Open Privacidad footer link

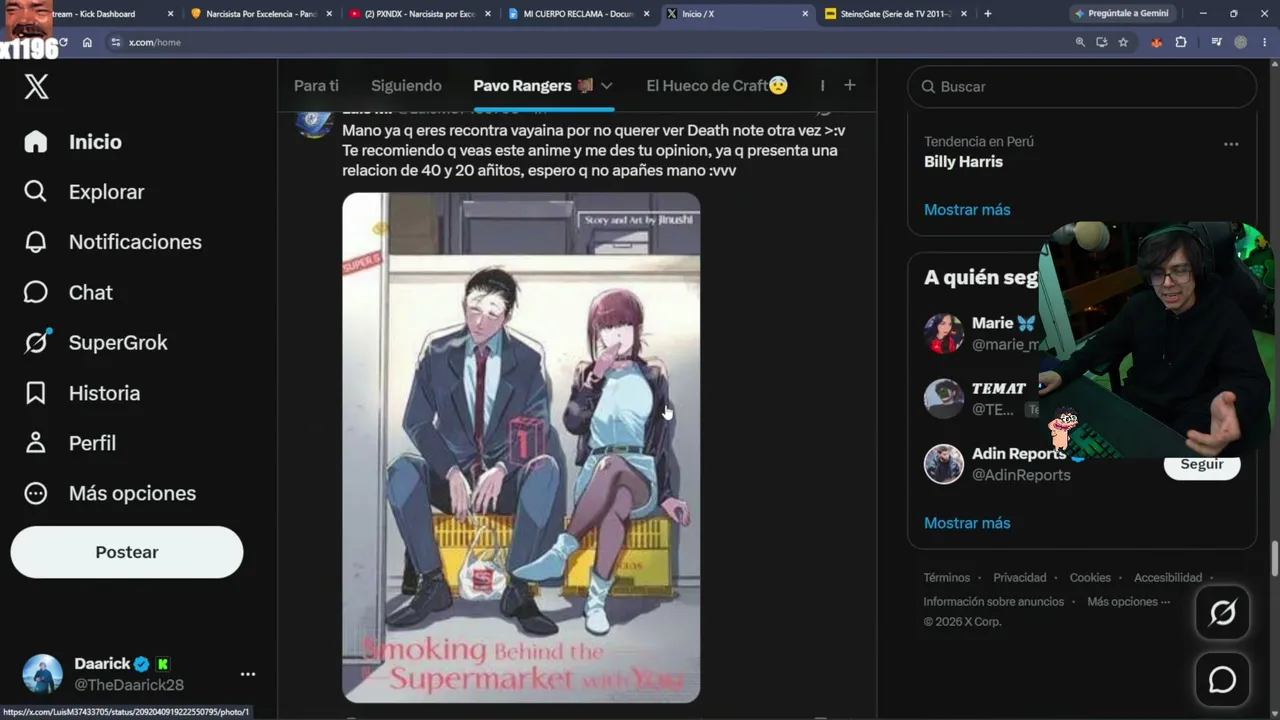click(x=1020, y=578)
